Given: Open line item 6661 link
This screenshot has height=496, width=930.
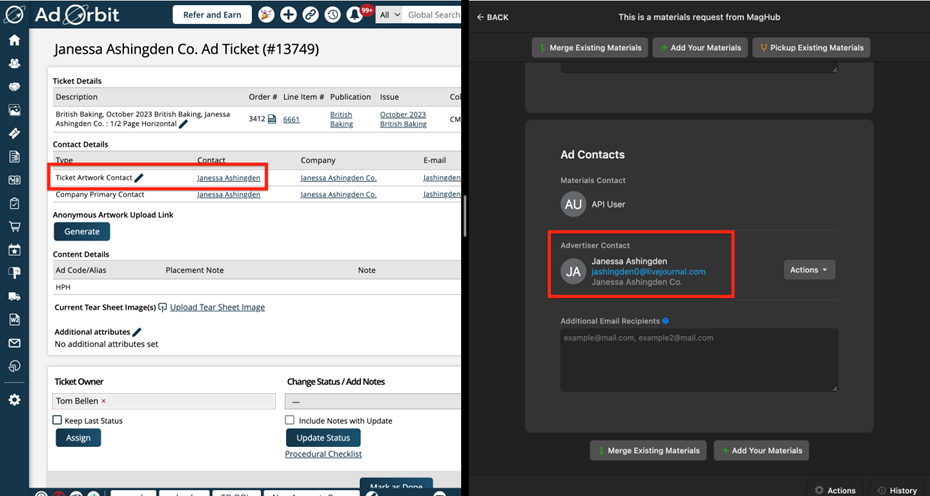Looking at the screenshot, I should (291, 119).
